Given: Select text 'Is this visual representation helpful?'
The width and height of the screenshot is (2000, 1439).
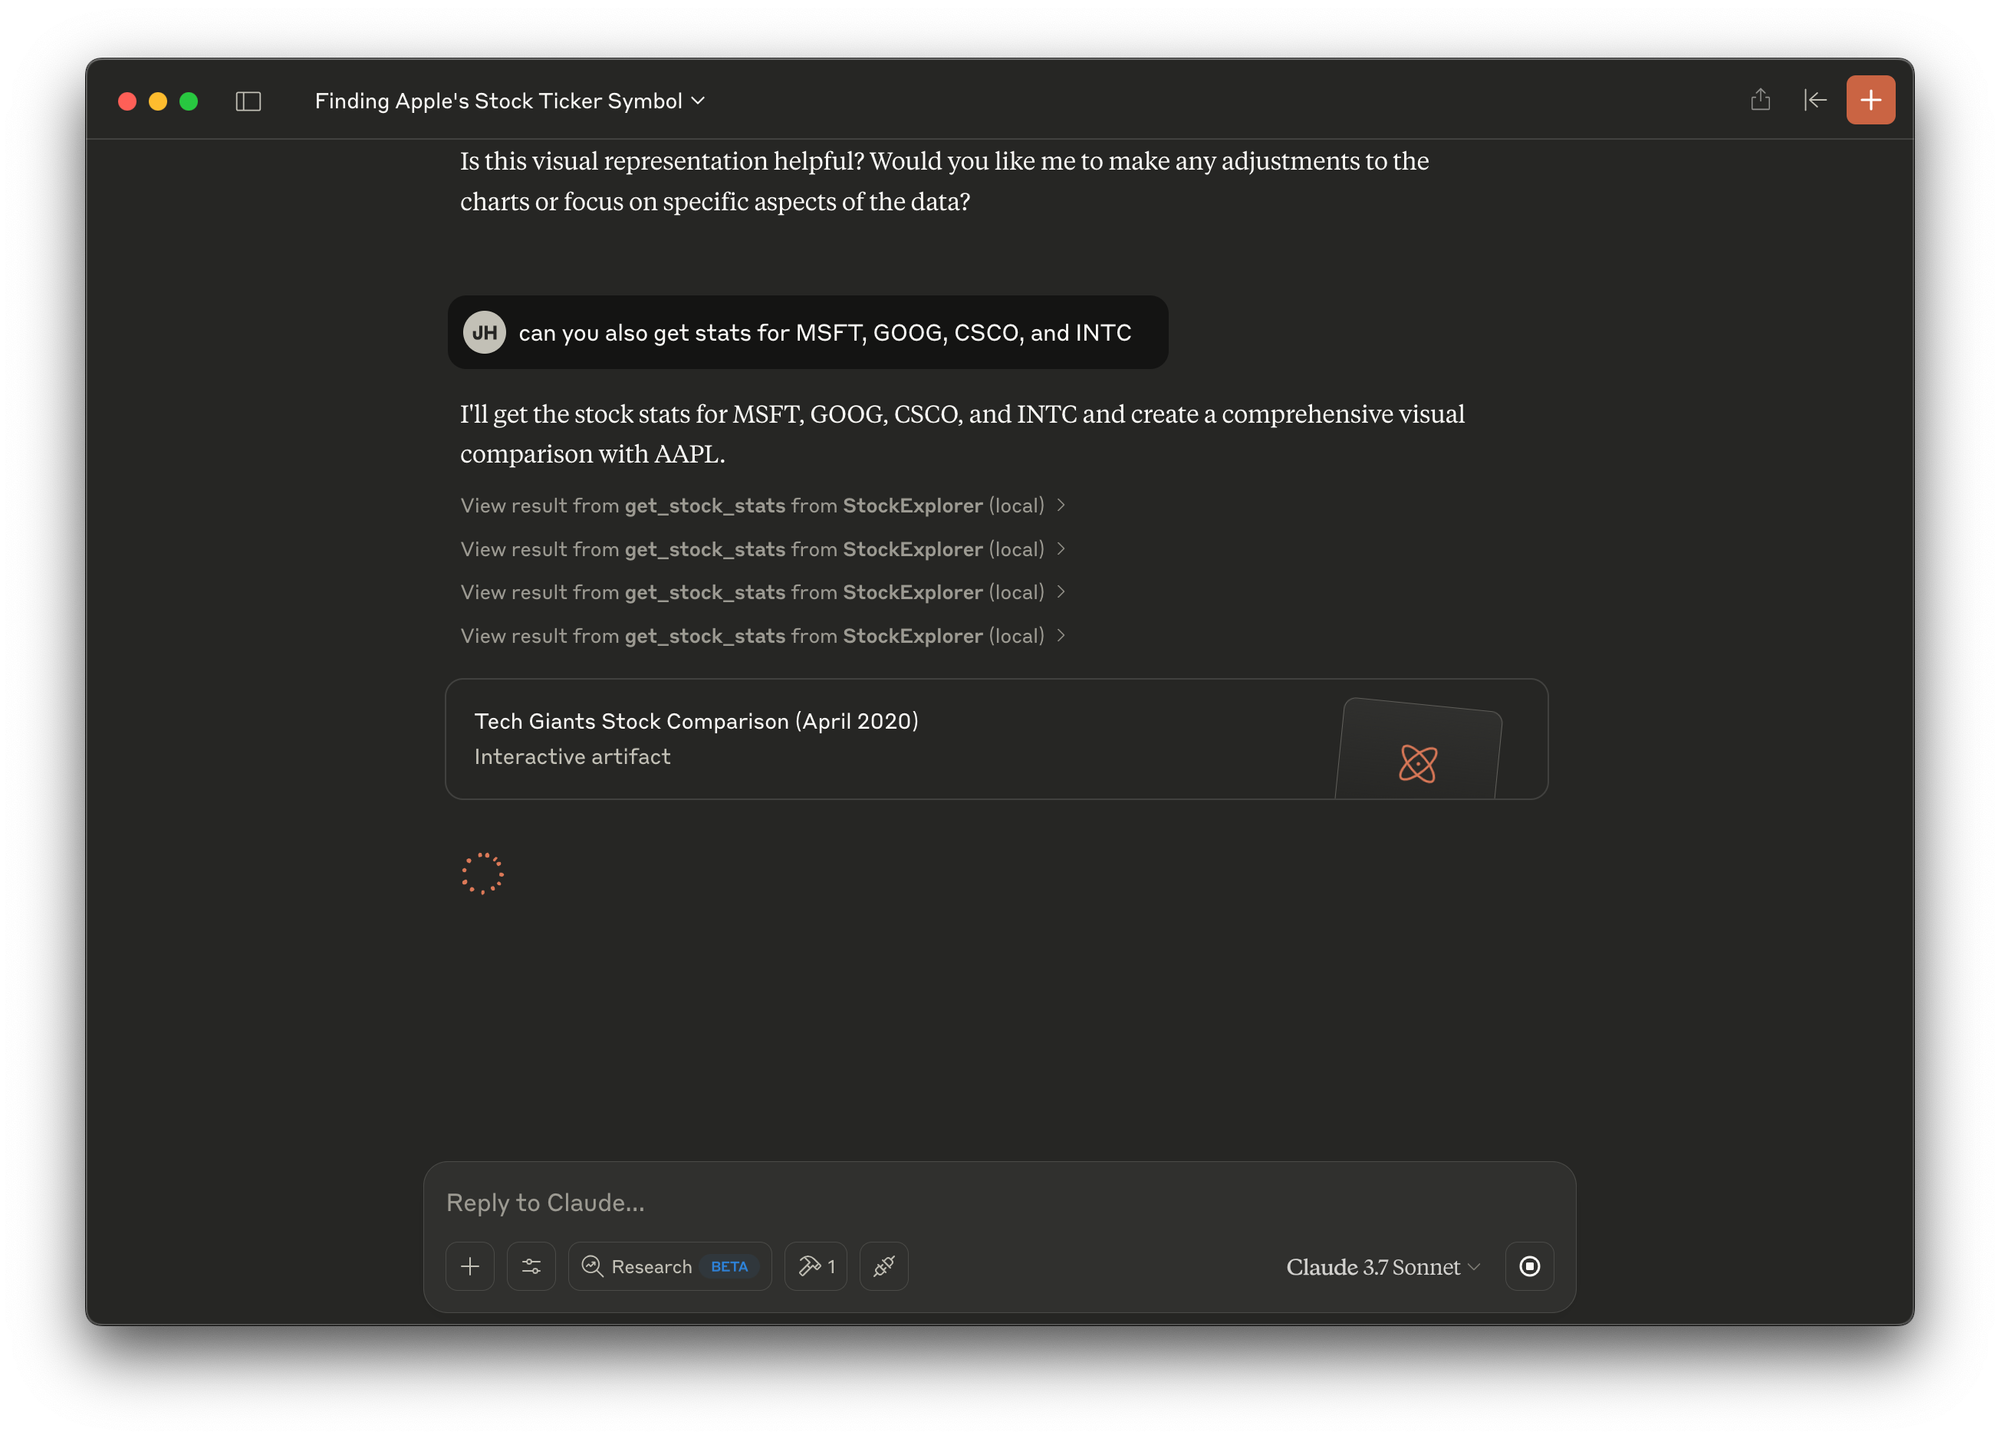Looking at the screenshot, I should click(661, 161).
